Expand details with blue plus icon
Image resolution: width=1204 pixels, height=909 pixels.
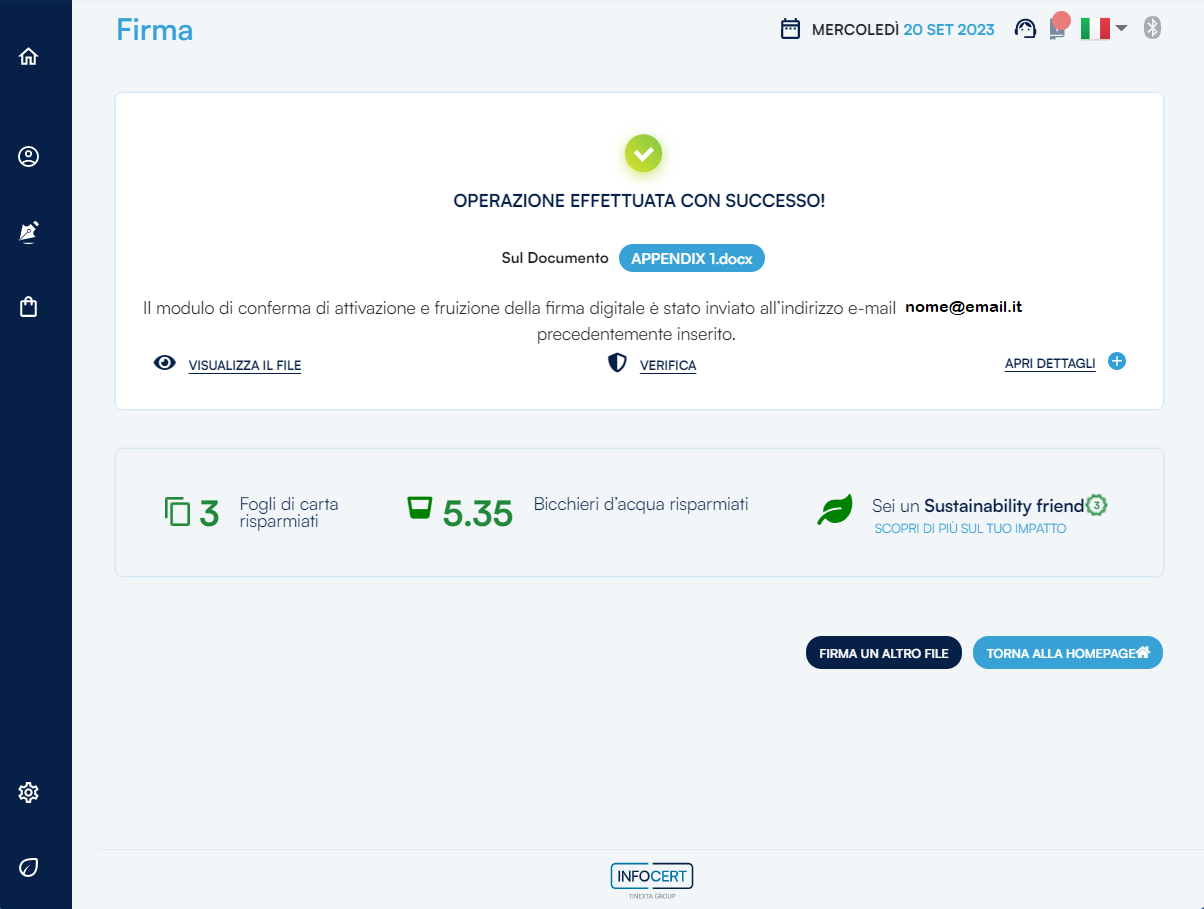click(x=1117, y=362)
